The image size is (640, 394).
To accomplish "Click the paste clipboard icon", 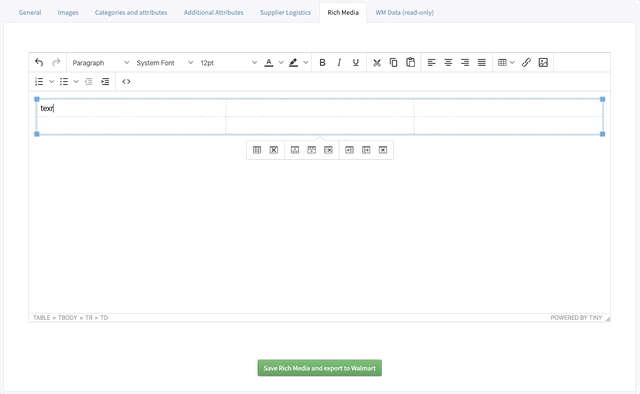I will point(410,62).
